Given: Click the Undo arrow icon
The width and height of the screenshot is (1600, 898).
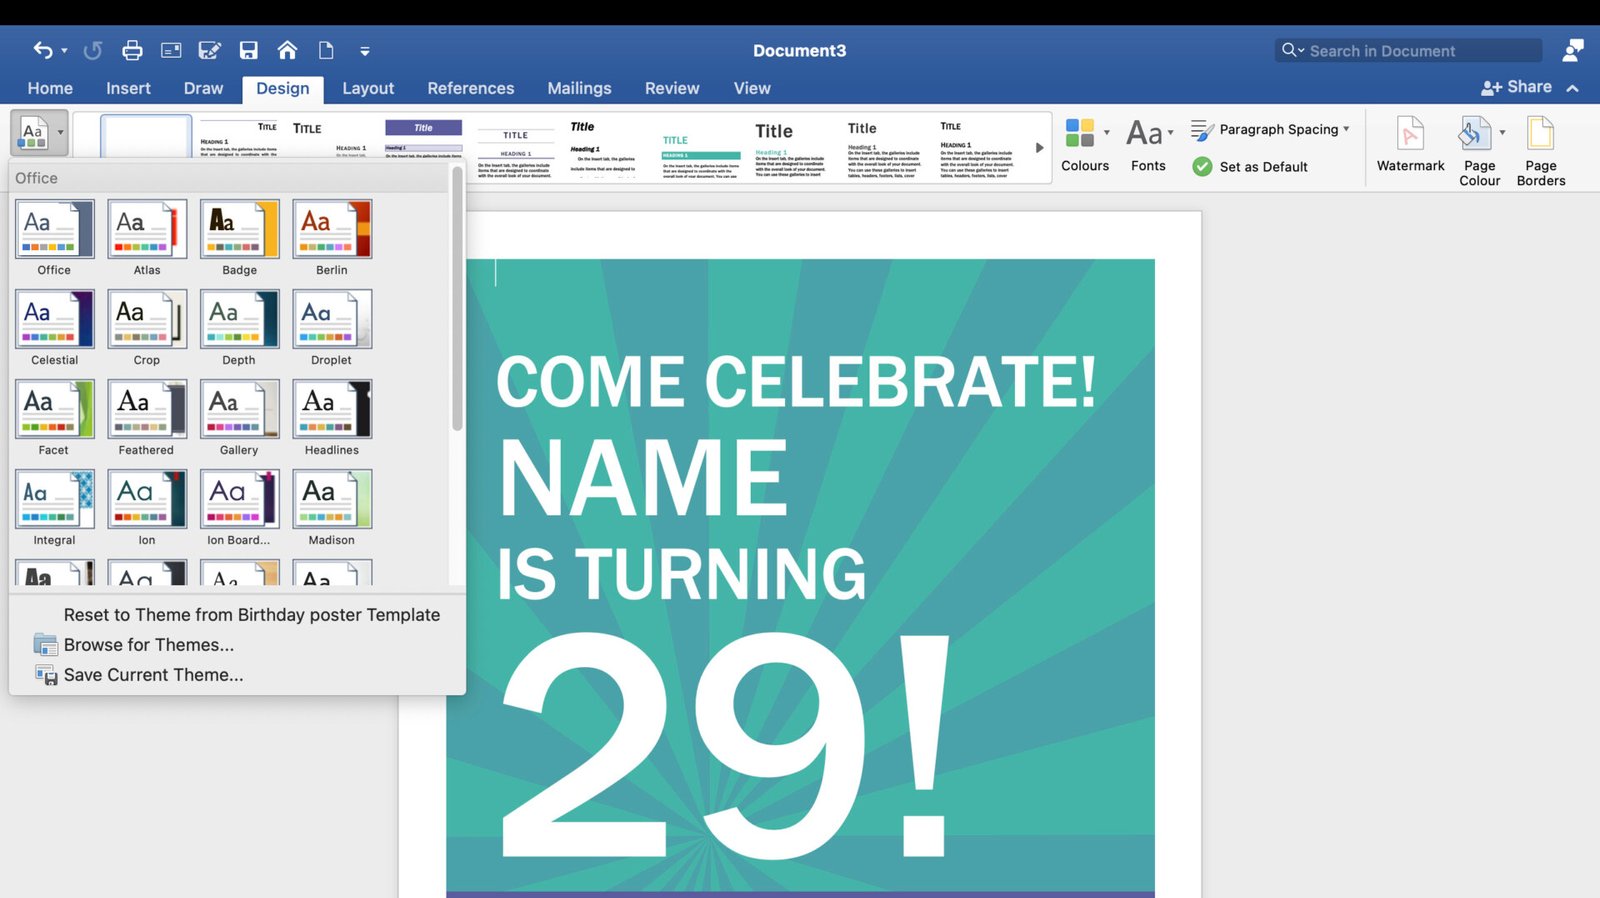Looking at the screenshot, I should click(43, 50).
